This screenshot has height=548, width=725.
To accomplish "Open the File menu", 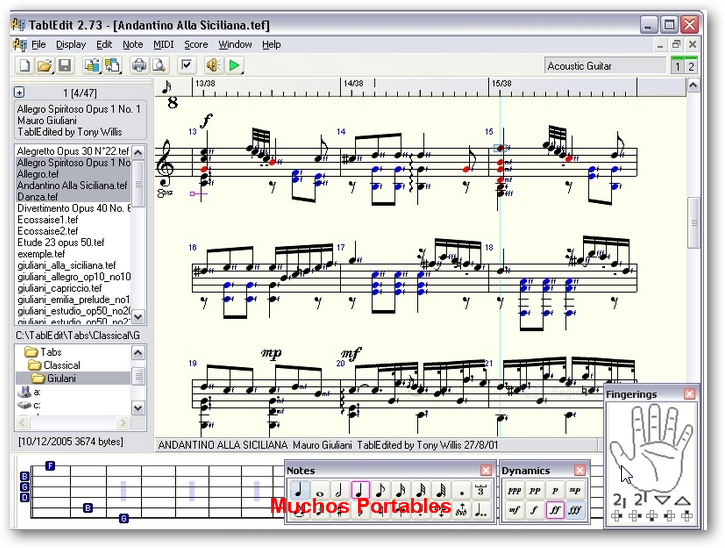I will click(38, 44).
